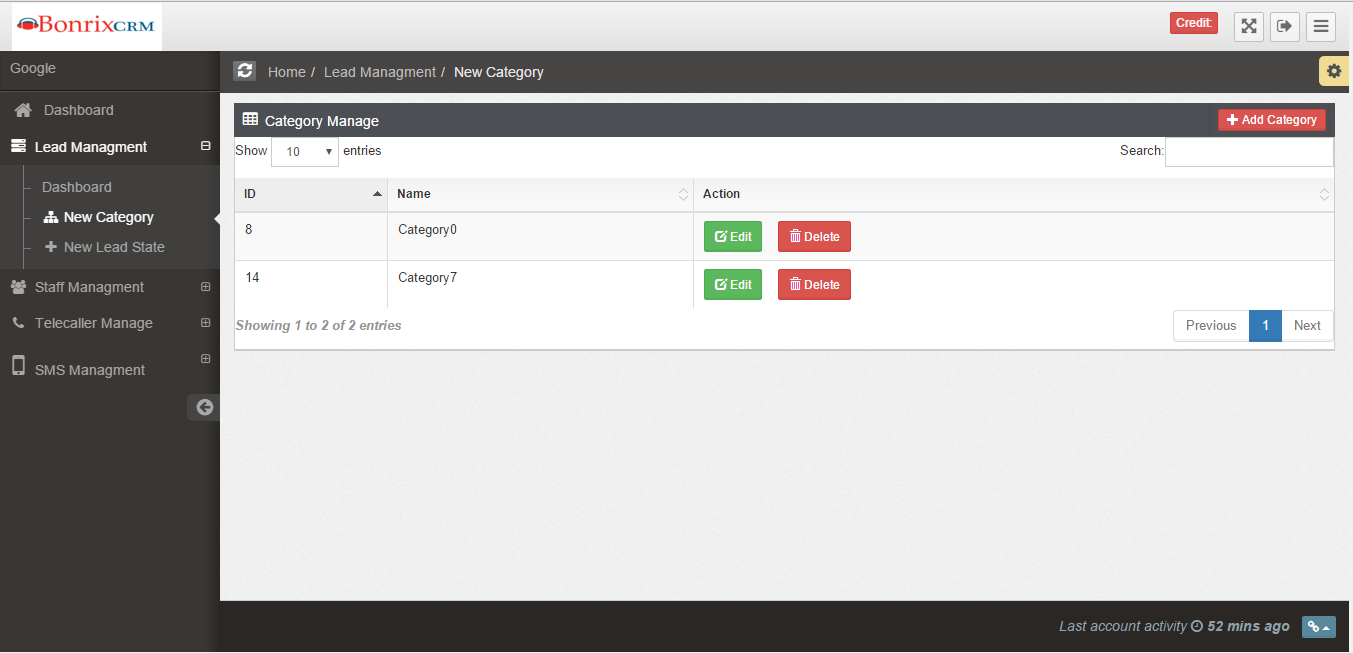The image size is (1353, 653).
Task: Click the Category0 name cell
Action: [541, 237]
